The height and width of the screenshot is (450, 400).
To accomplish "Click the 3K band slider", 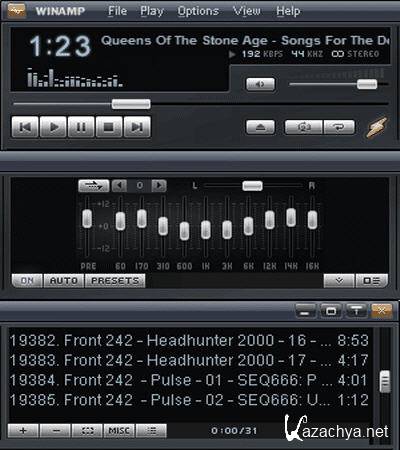I will [227, 230].
